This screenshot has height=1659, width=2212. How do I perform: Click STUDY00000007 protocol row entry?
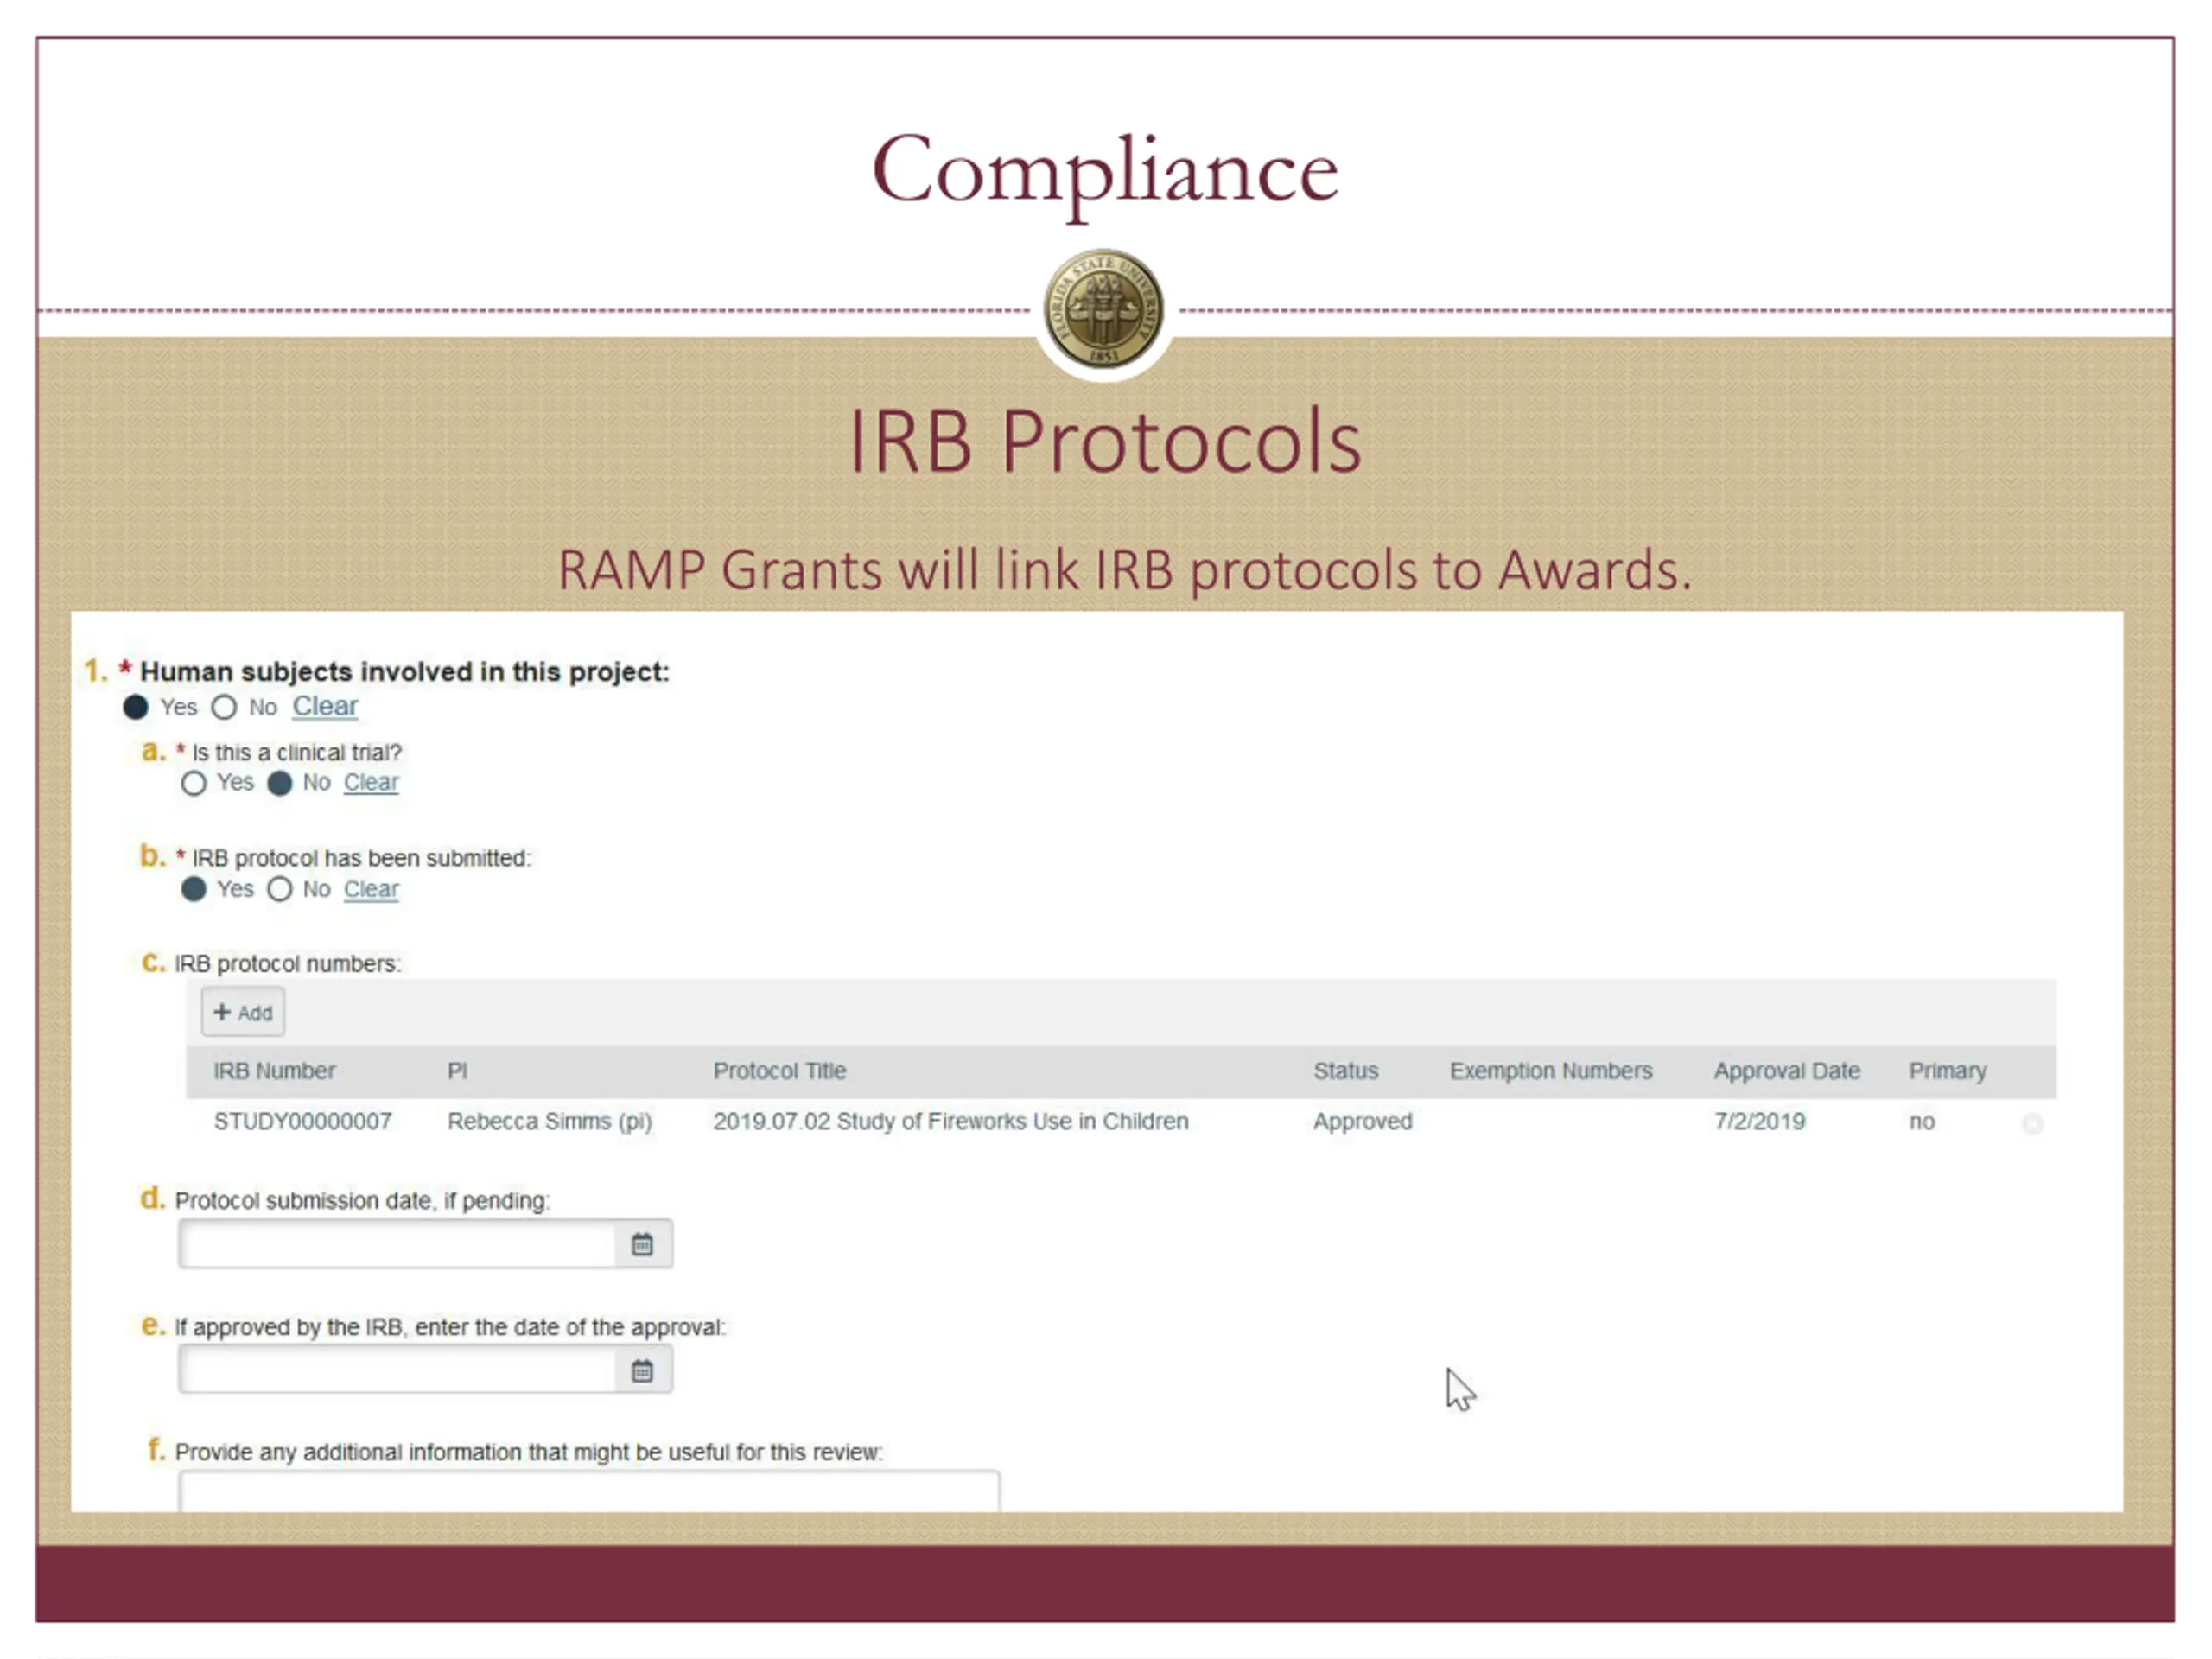[302, 1121]
